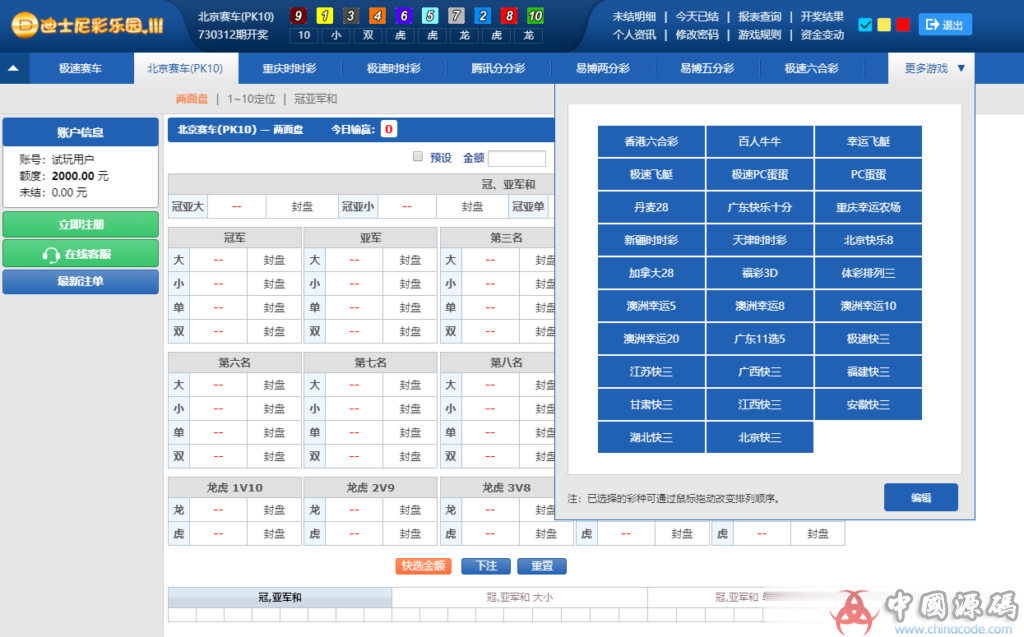Click the green number 10 result ball
1024x637 pixels.
point(536,16)
